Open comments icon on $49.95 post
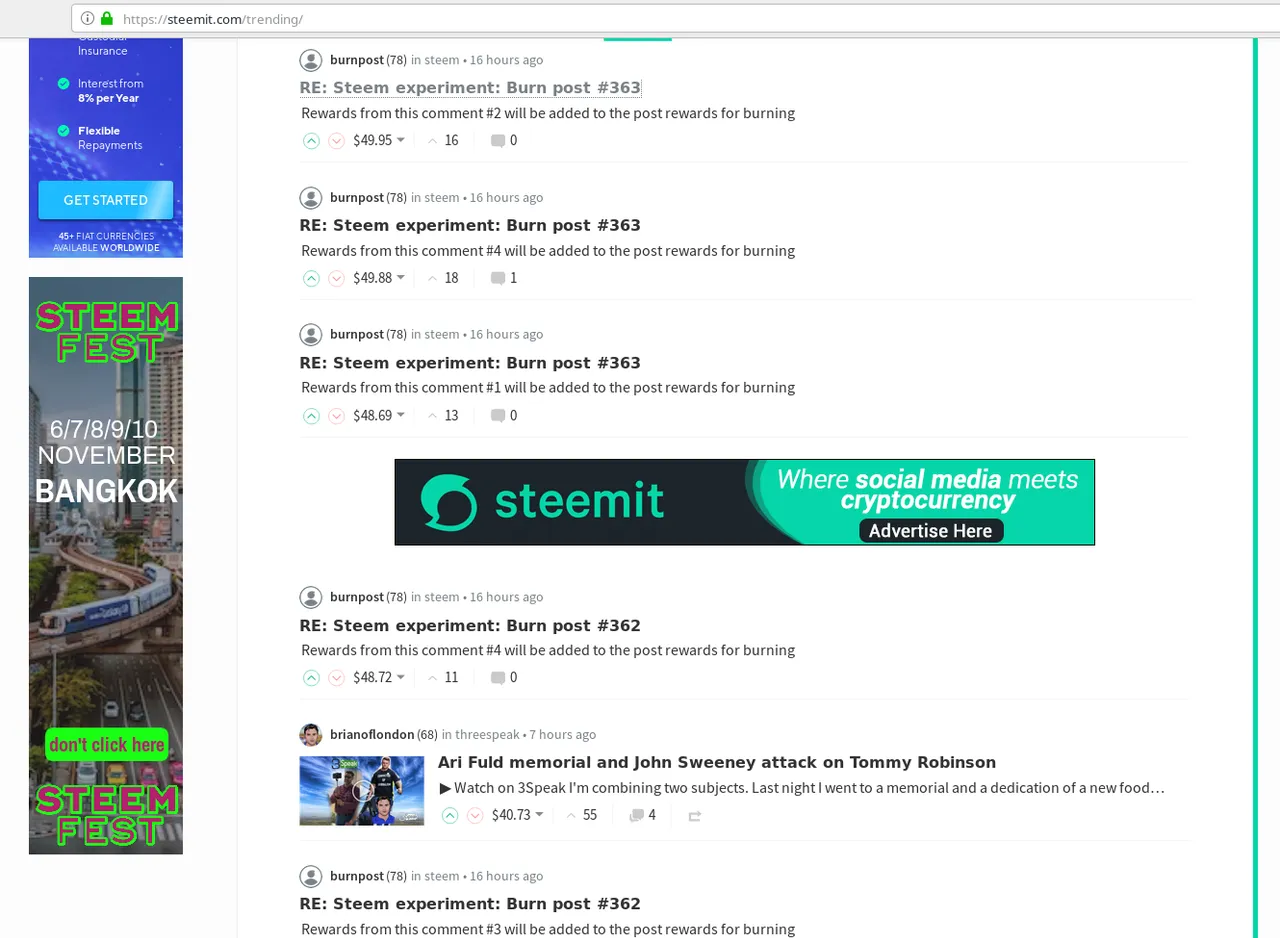 tap(497, 141)
